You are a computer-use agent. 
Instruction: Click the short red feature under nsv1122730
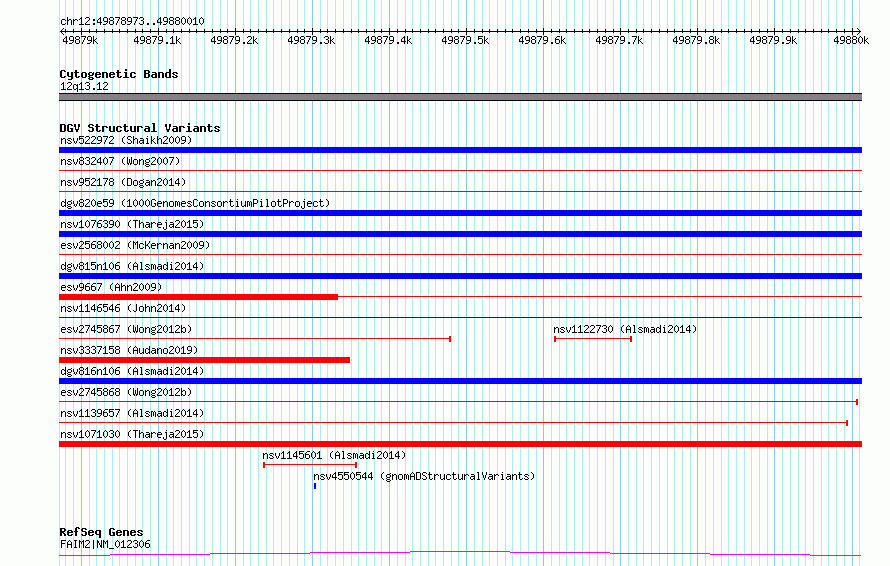593,339
